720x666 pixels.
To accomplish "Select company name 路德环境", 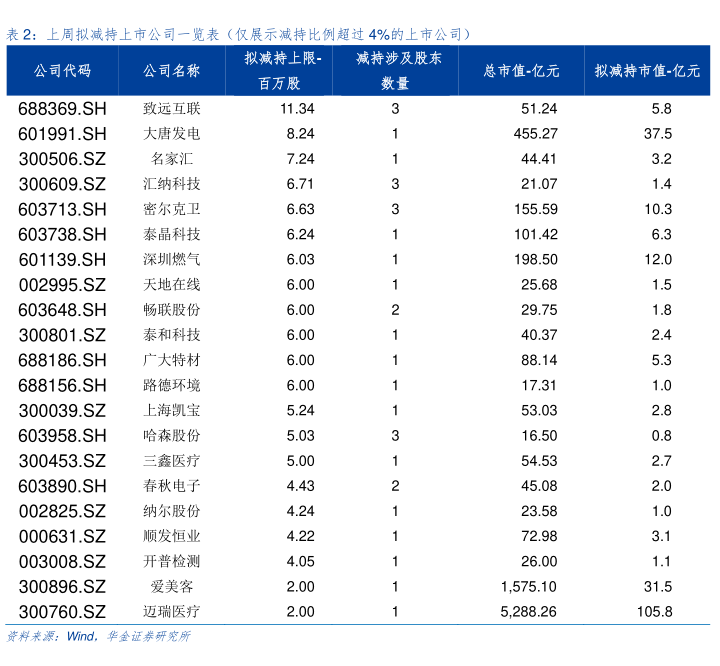I will (x=172, y=385).
